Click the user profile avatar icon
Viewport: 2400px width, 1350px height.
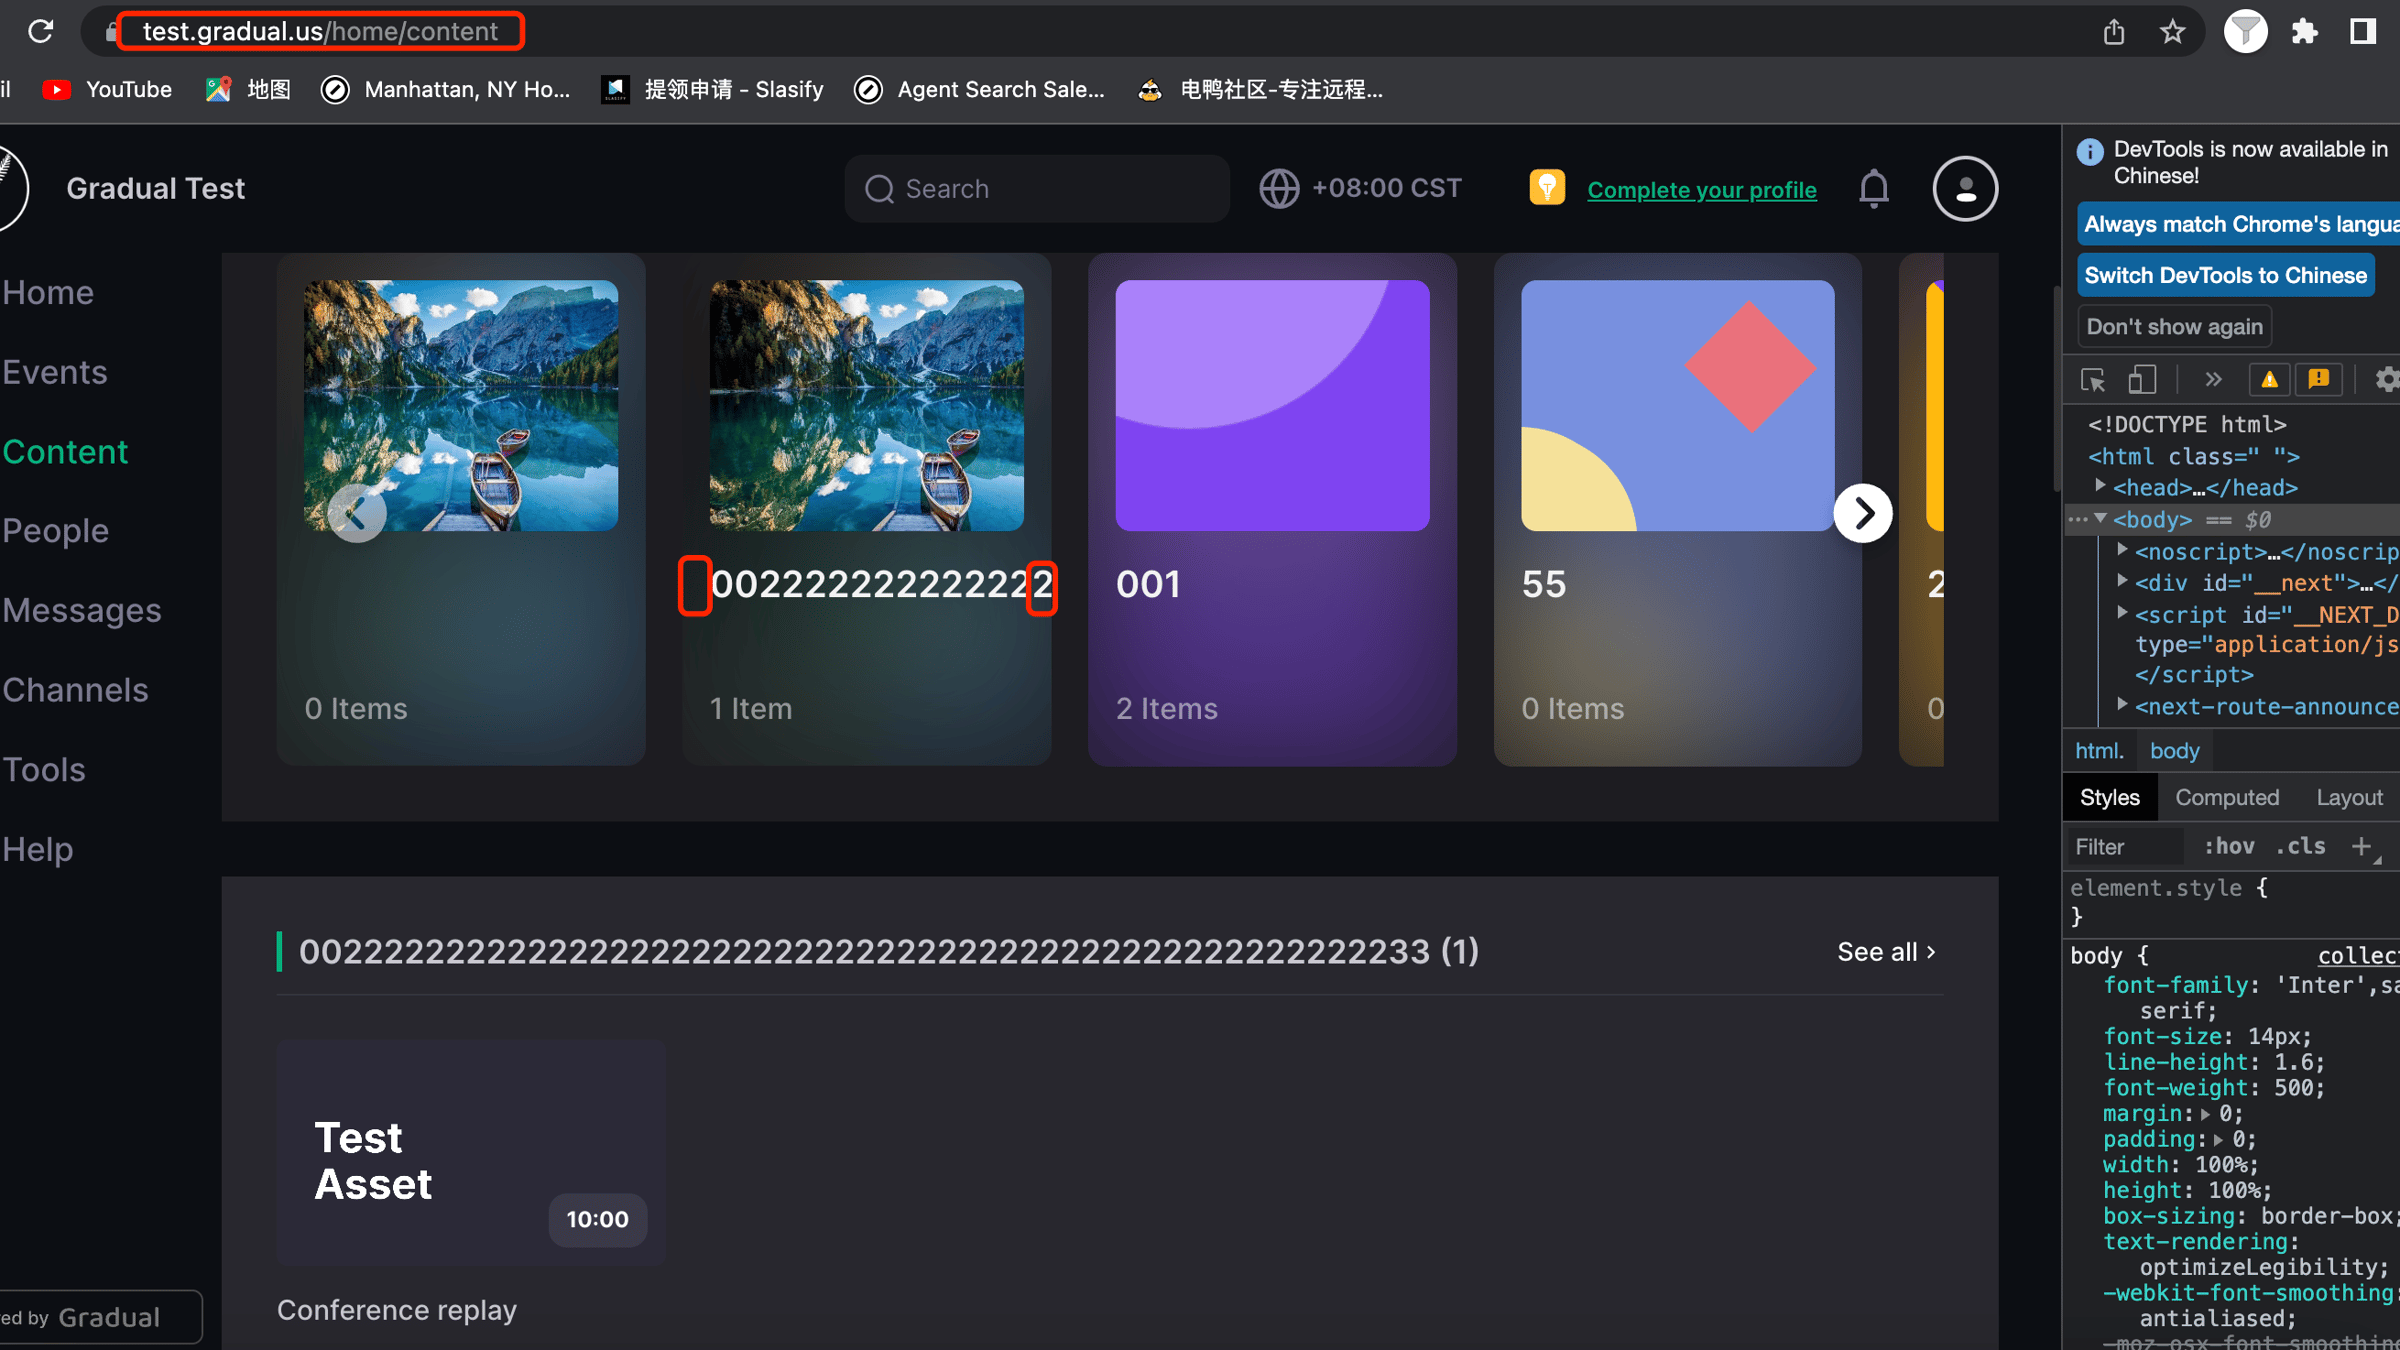pos(1965,188)
